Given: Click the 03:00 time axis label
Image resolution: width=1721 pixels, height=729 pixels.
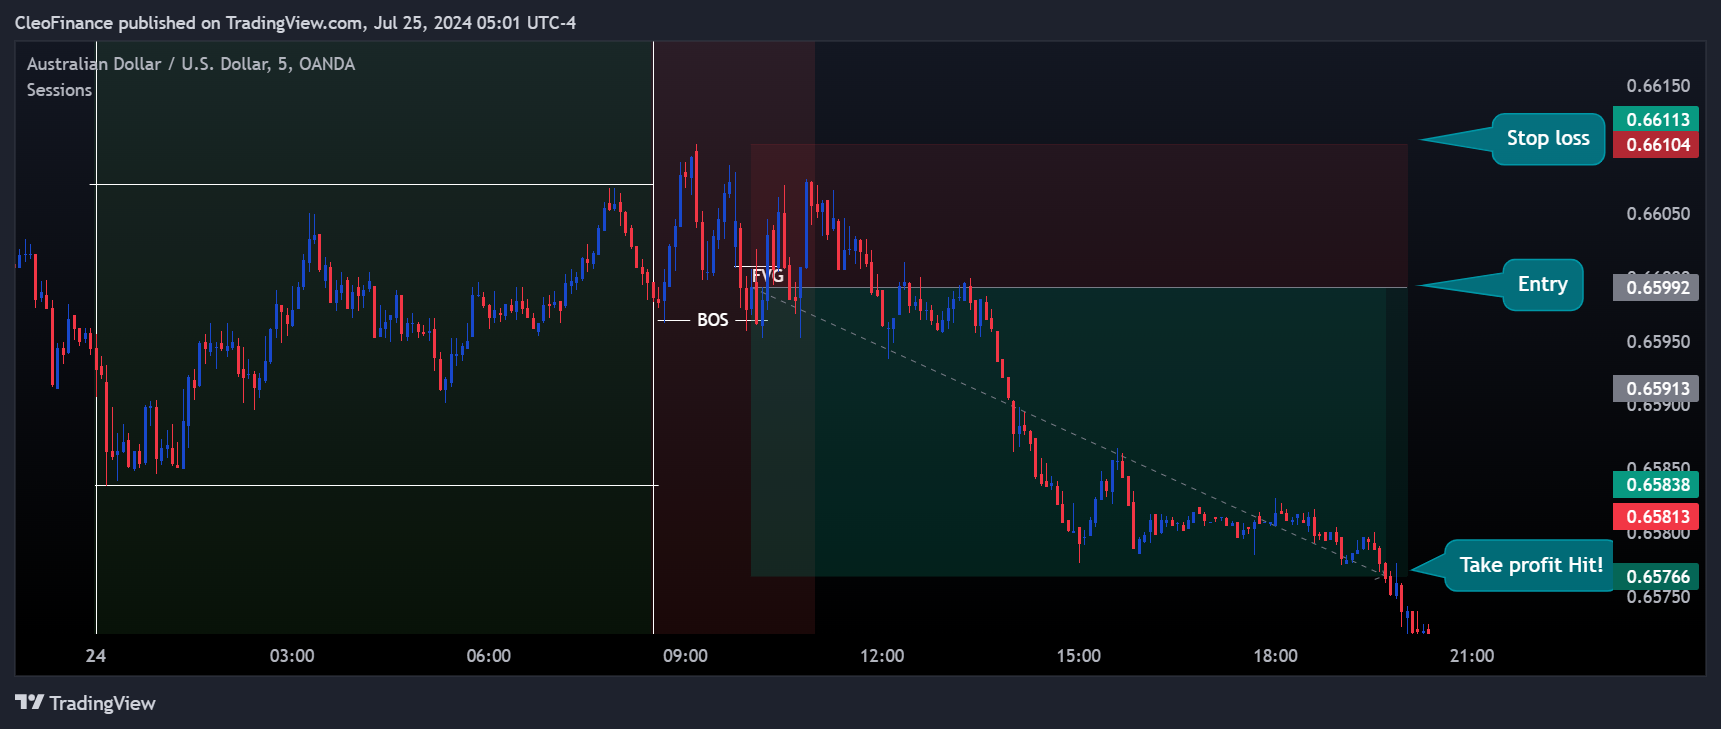Looking at the screenshot, I should (292, 656).
